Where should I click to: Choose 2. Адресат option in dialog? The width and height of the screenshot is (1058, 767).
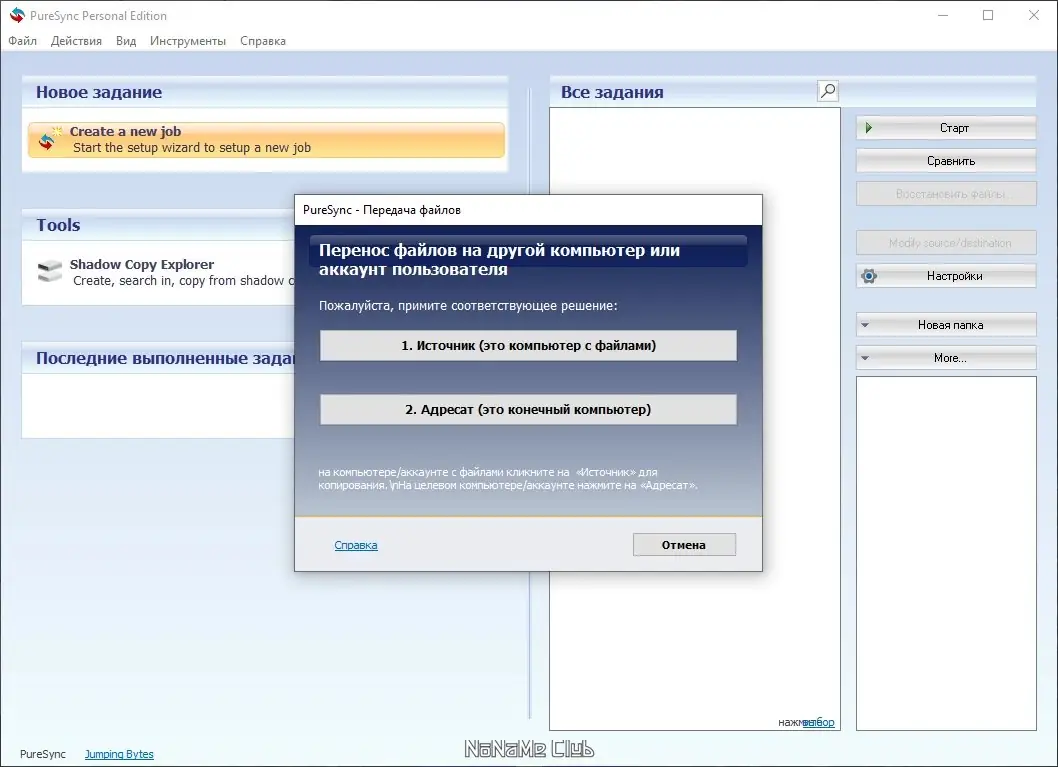tap(528, 409)
